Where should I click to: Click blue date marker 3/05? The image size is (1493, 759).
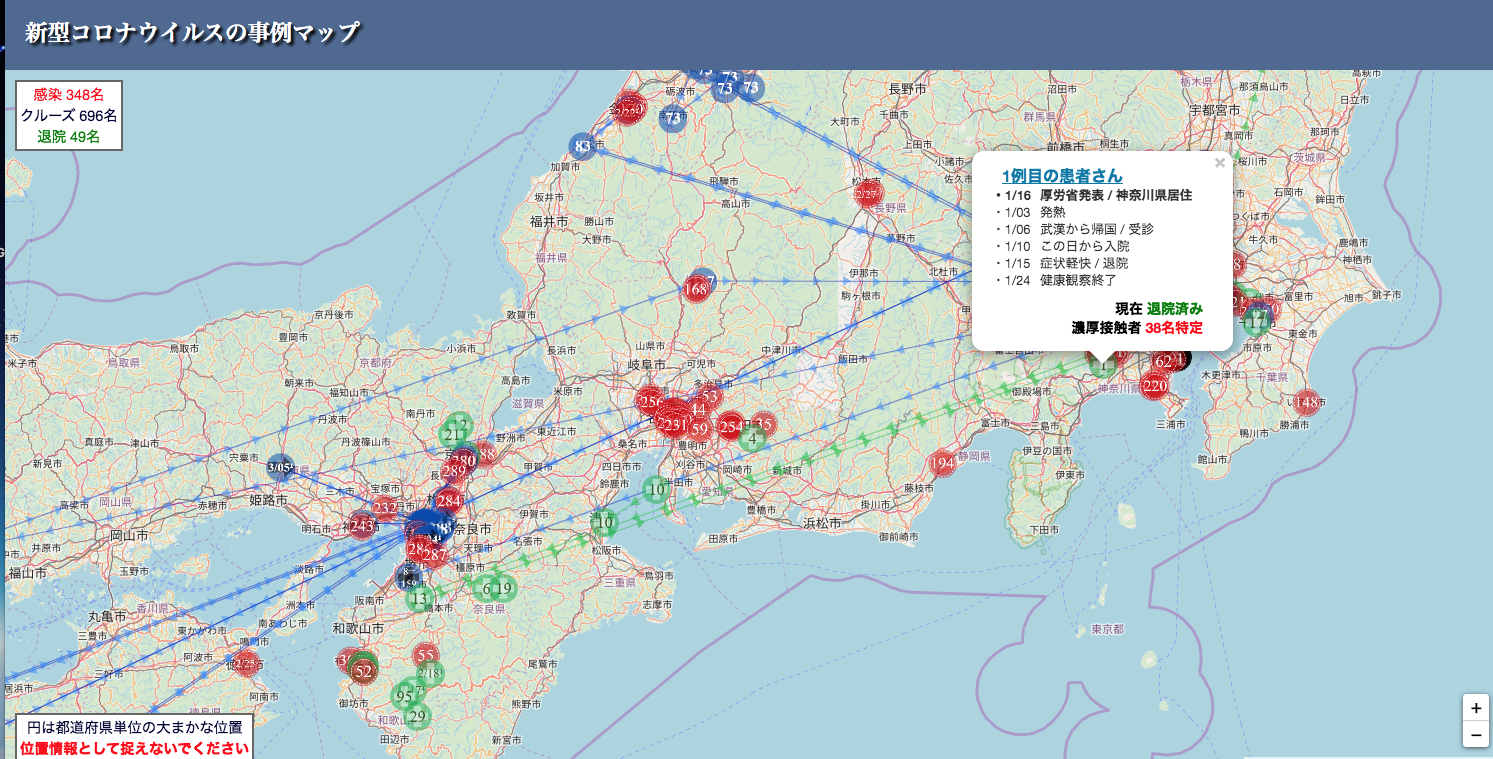tap(281, 467)
